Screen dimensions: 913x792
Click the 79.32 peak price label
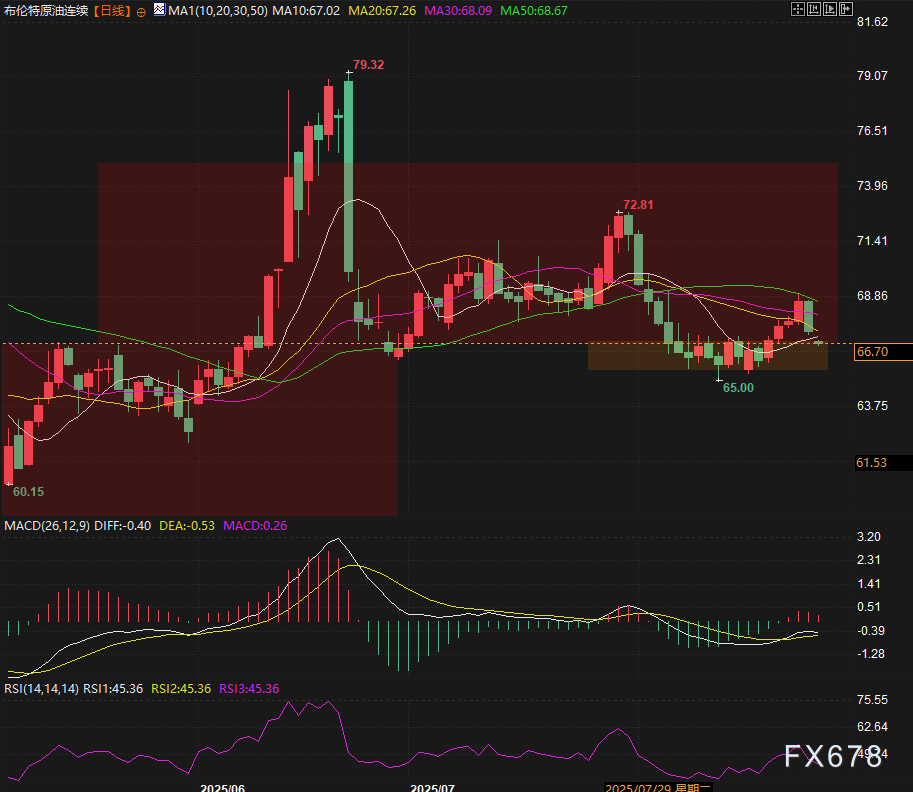click(369, 65)
